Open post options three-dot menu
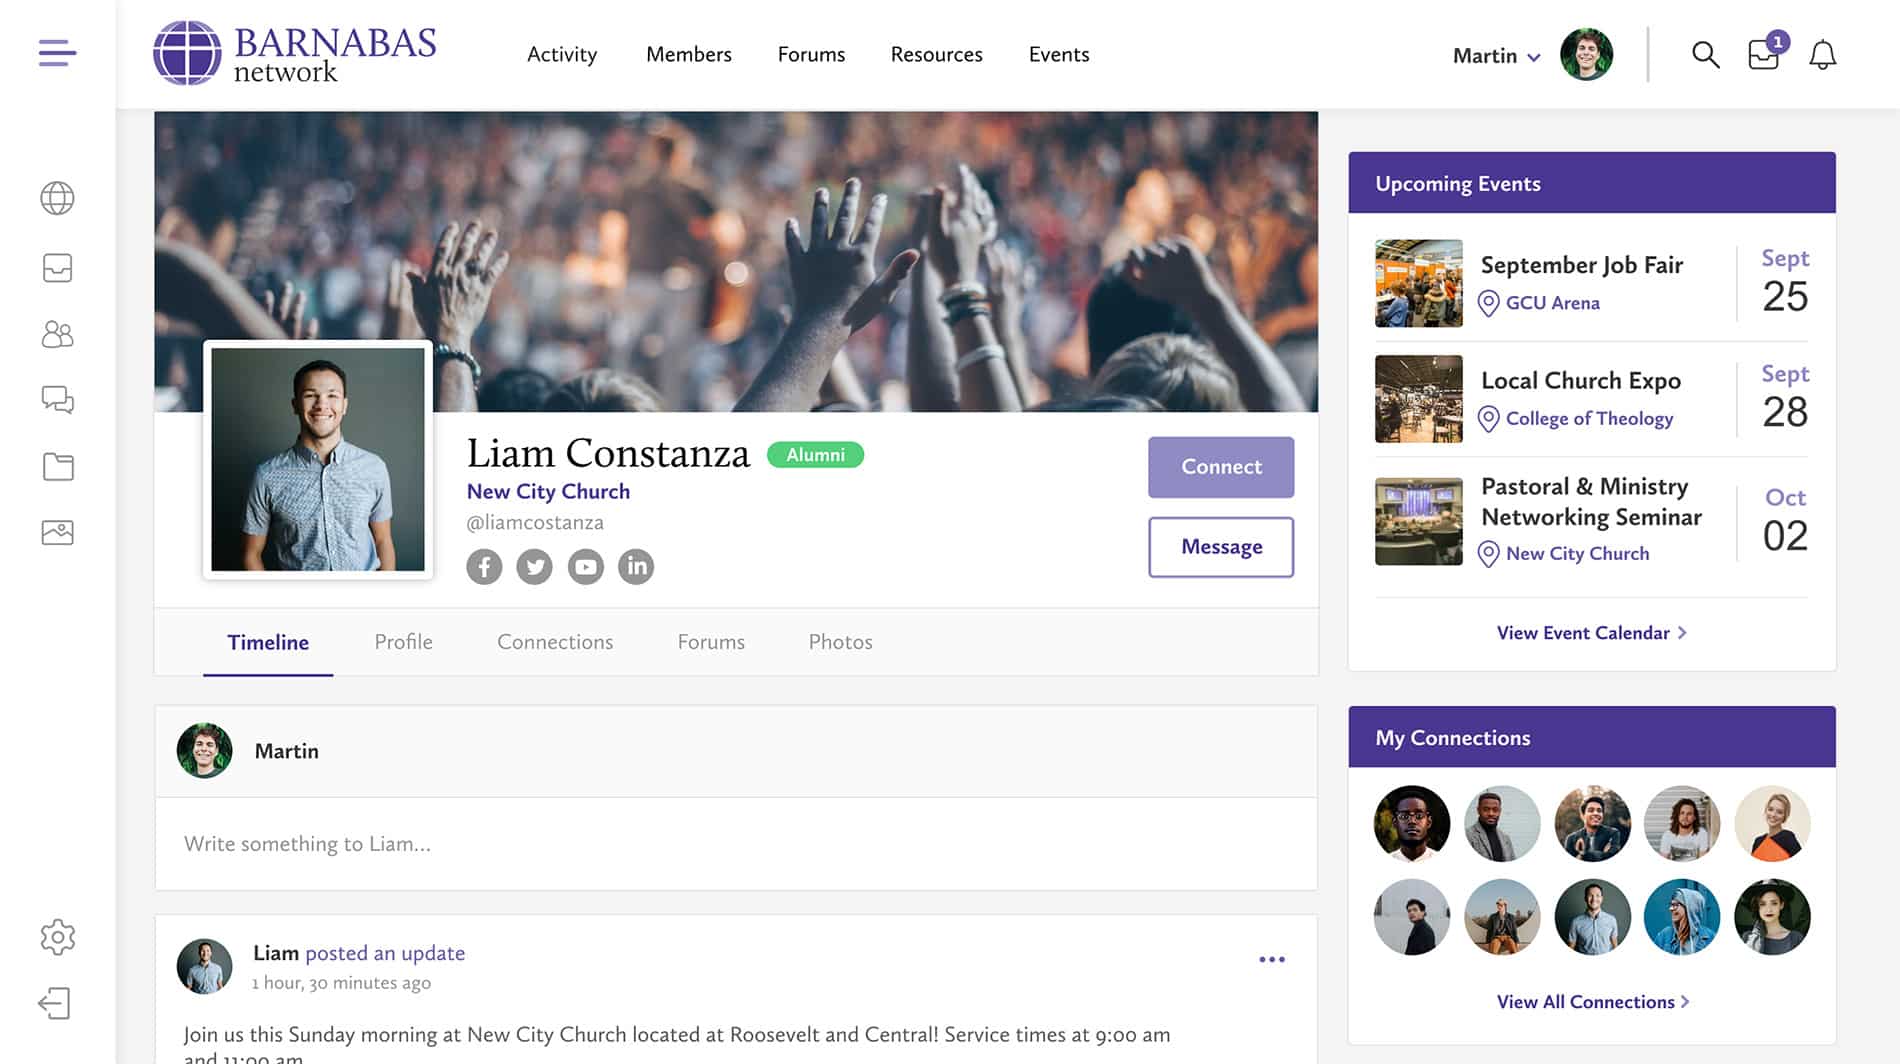The height and width of the screenshot is (1064, 1900). 1271,960
